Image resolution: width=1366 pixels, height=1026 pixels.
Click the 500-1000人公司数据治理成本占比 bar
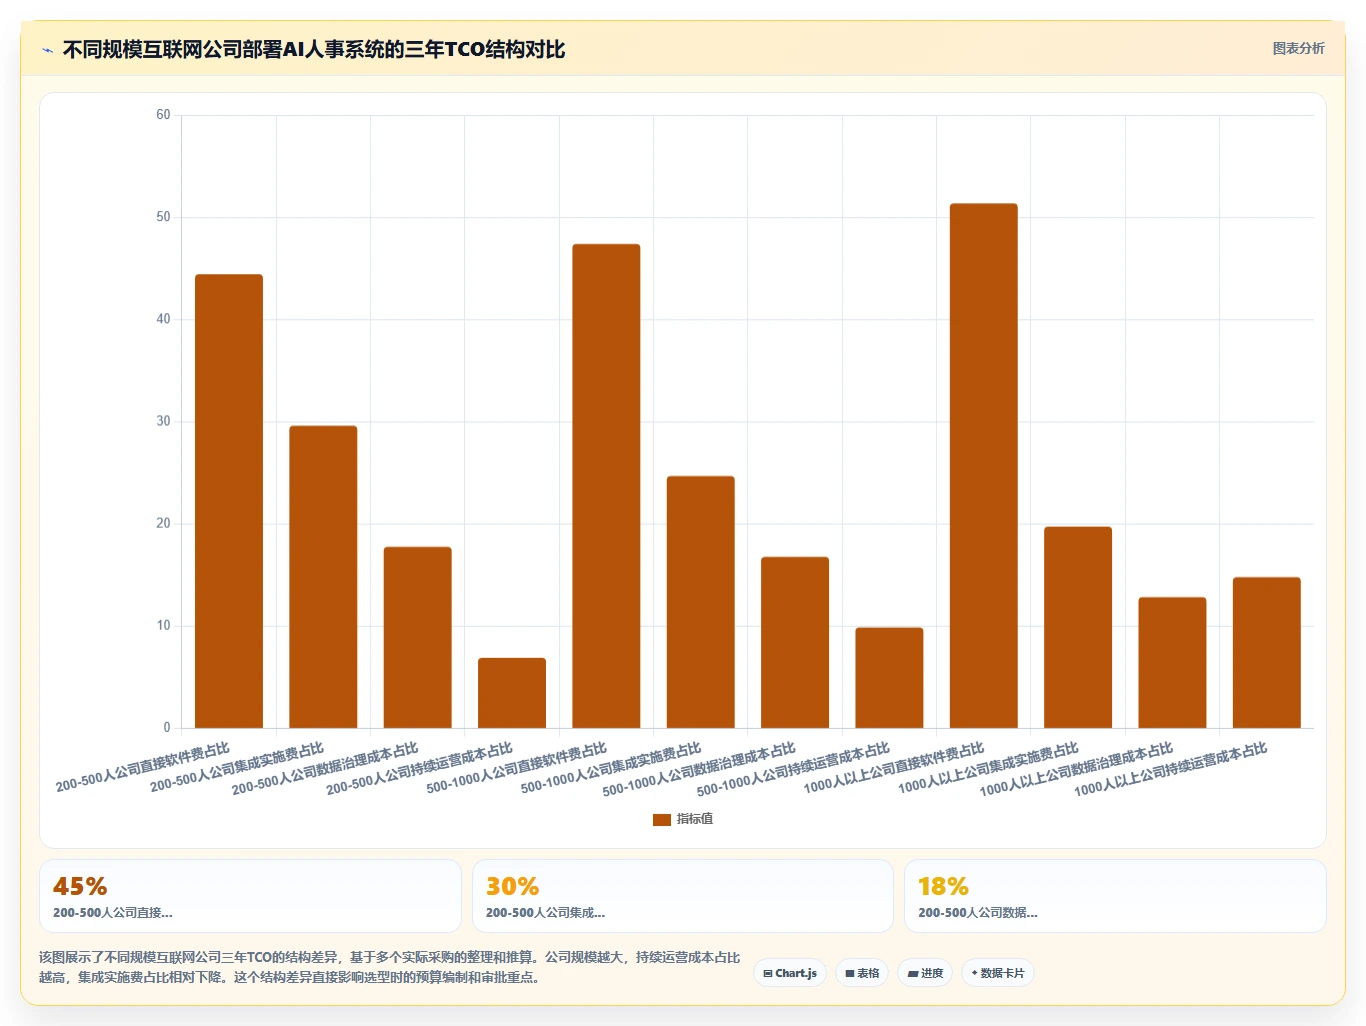(x=795, y=642)
